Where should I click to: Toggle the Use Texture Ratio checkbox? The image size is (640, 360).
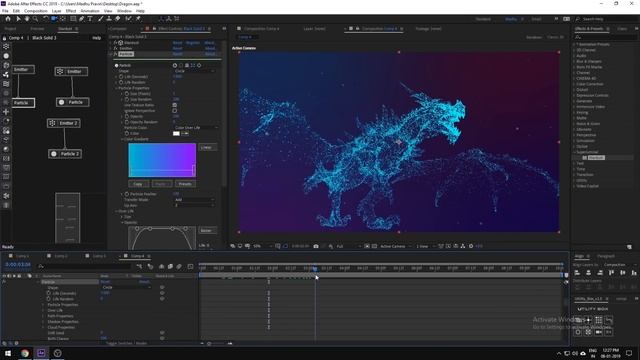click(x=175, y=105)
